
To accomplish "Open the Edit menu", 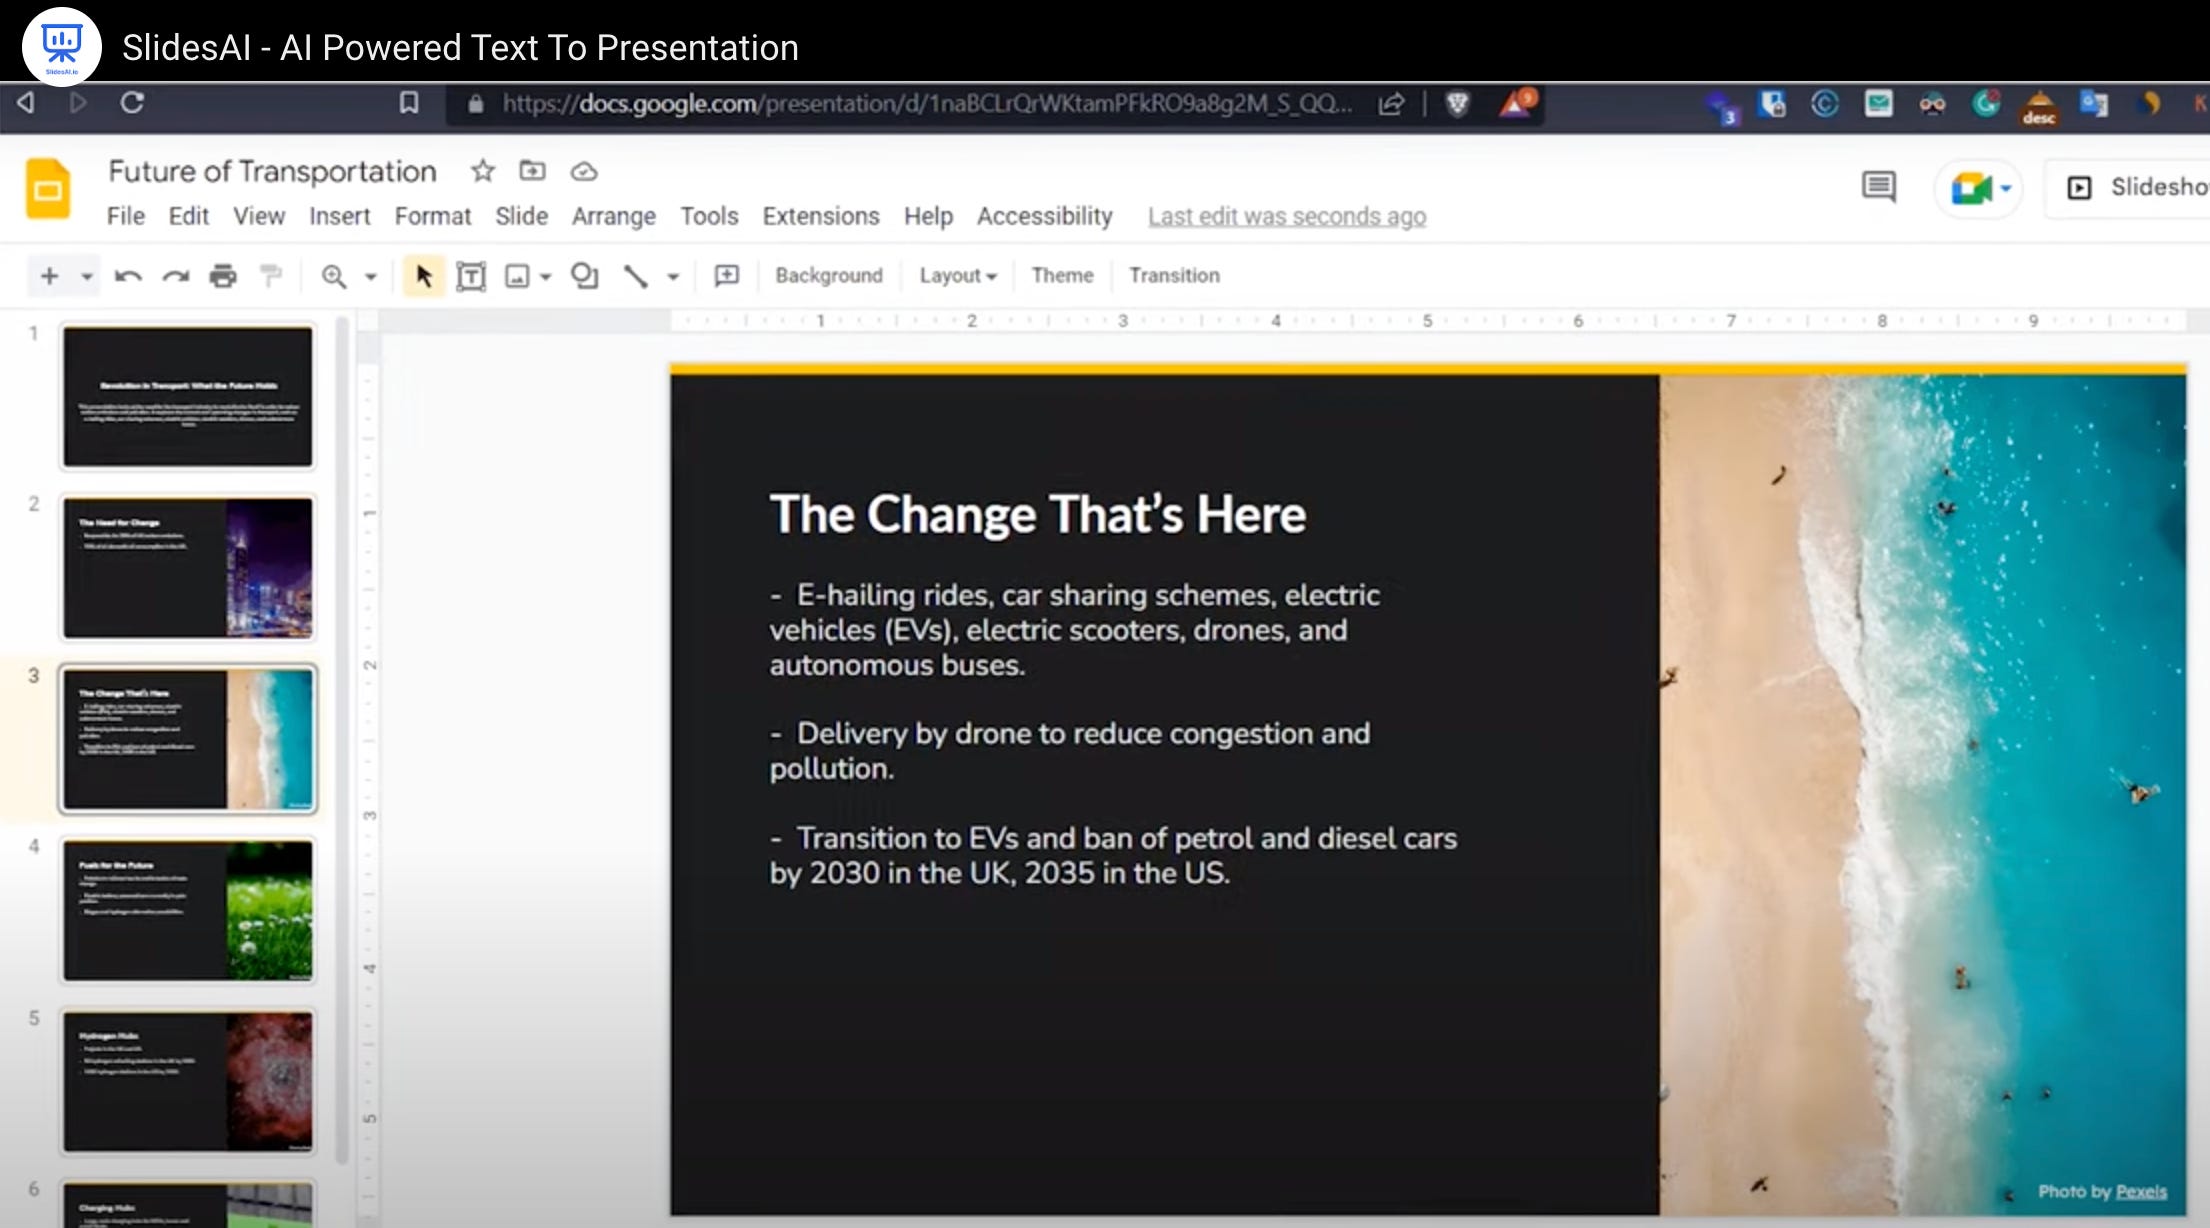I will [x=188, y=216].
